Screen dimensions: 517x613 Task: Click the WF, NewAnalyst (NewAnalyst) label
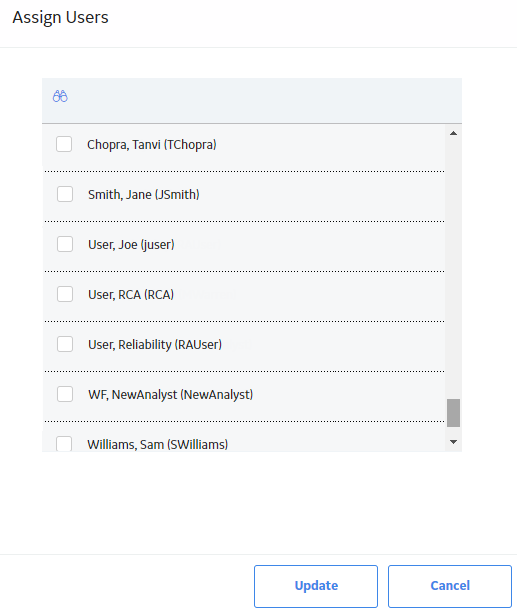click(x=171, y=395)
